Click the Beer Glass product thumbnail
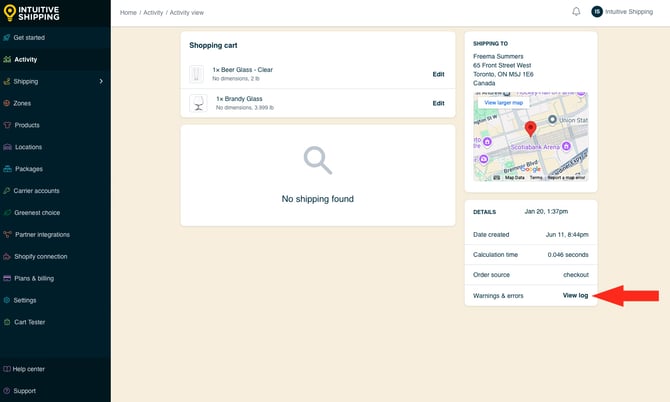Screen dimensions: 670x402 click(197, 74)
